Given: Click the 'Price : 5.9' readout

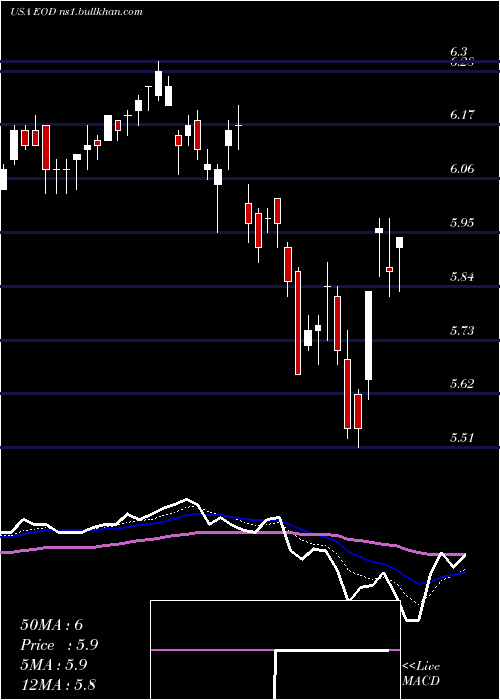Looking at the screenshot, I should (59, 645).
